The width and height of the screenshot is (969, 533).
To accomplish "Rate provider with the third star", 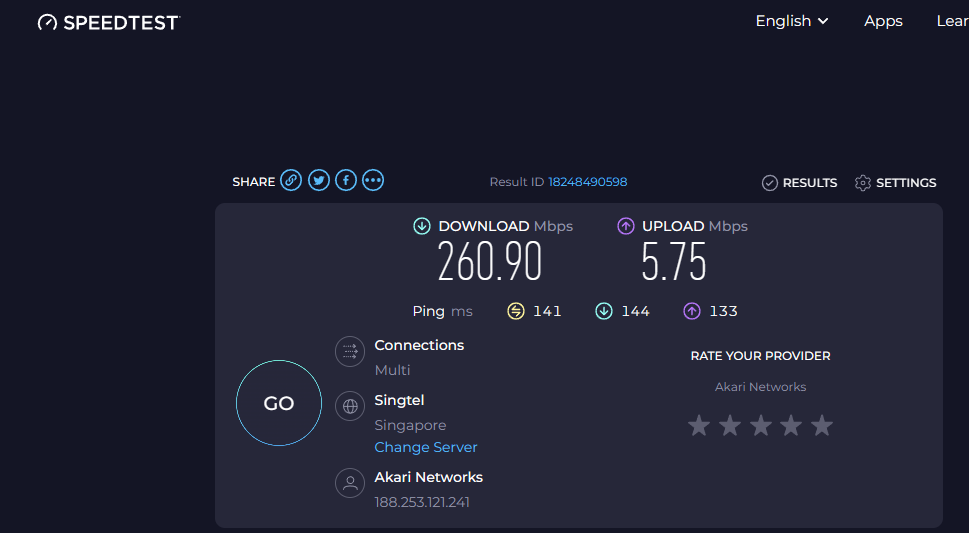I will (x=761, y=425).
